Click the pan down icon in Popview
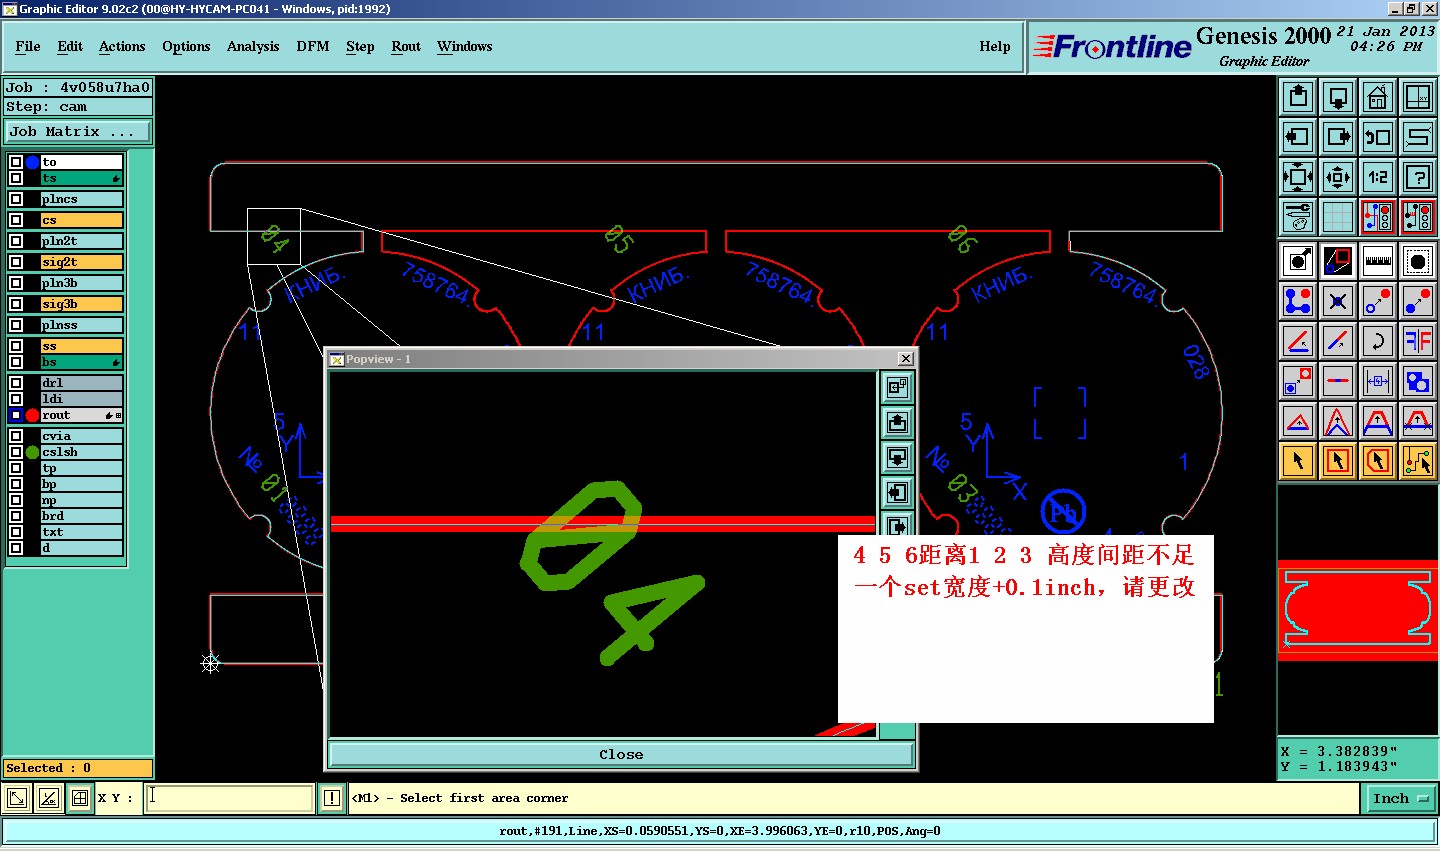 pyautogui.click(x=897, y=458)
